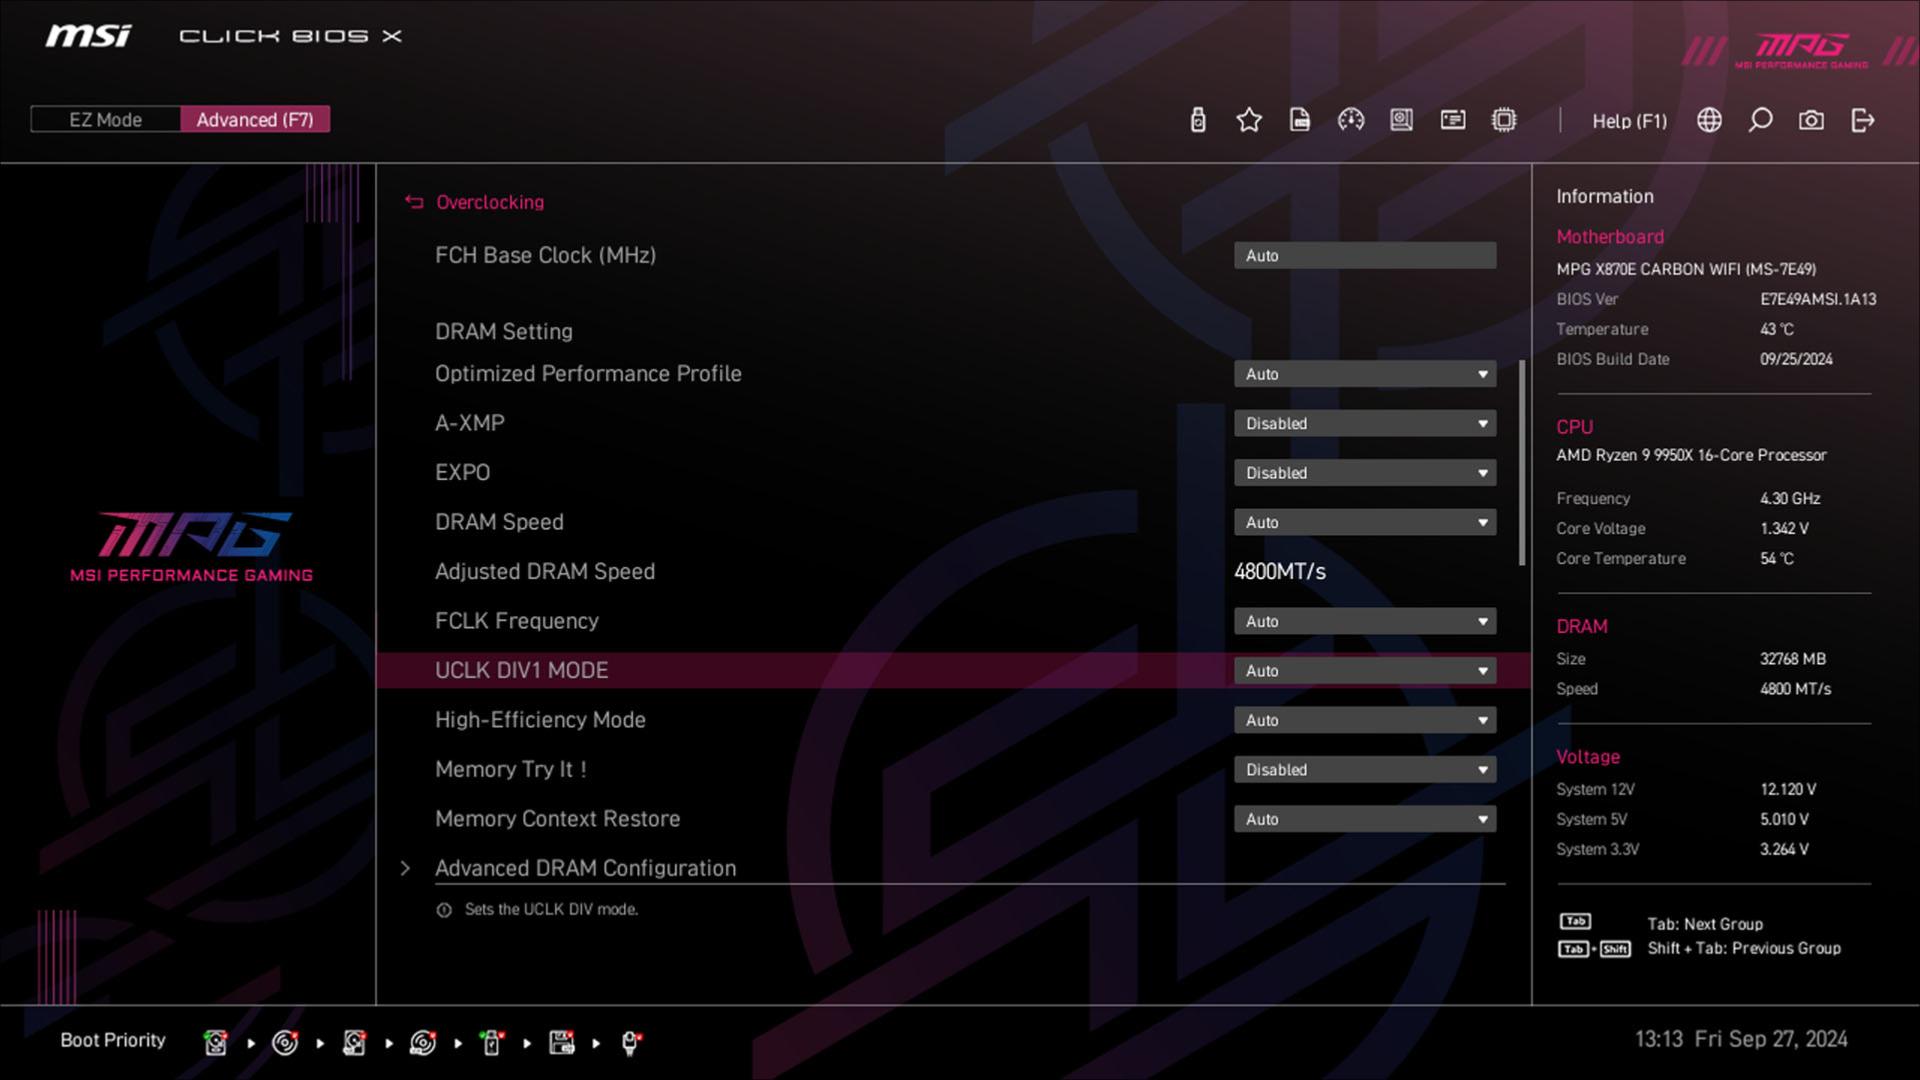Select network boot priority icon
This screenshot has width=1920, height=1080.
pyautogui.click(x=631, y=1043)
